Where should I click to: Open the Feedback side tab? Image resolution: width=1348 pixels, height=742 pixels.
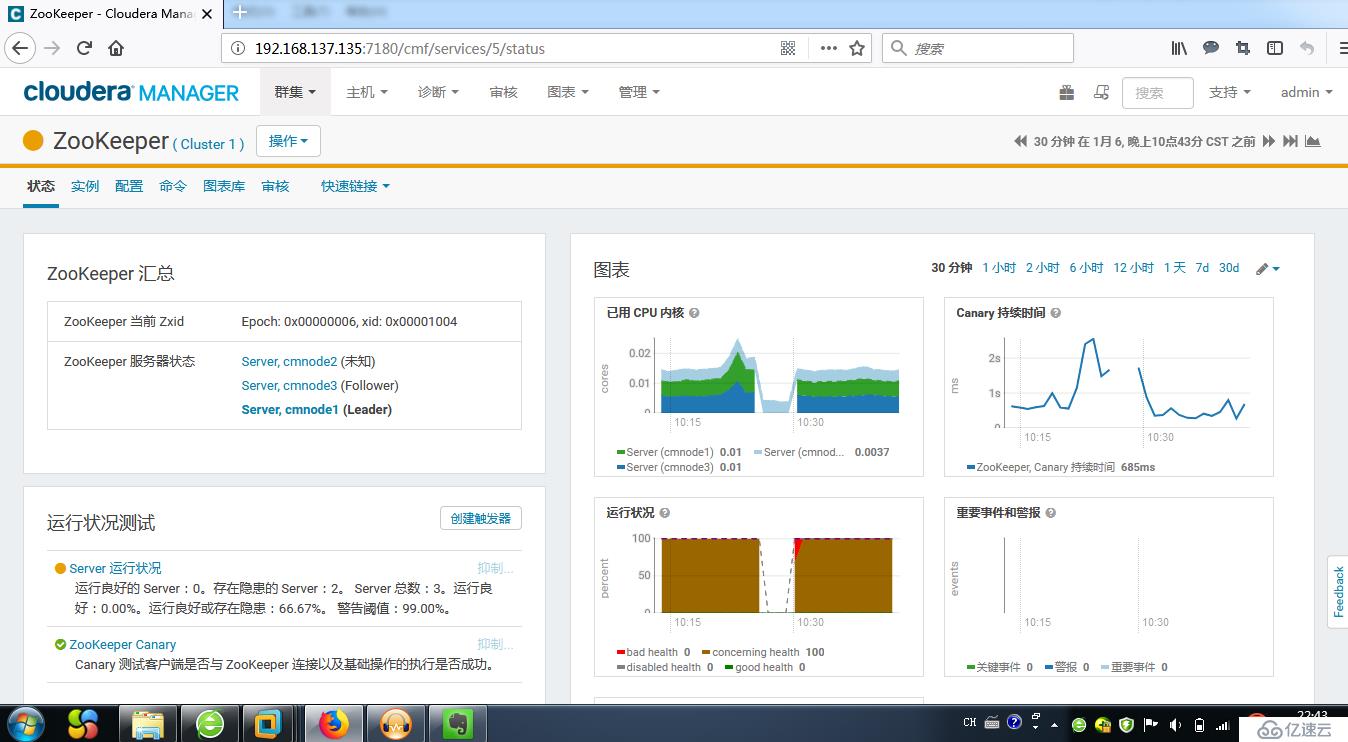click(x=1338, y=592)
